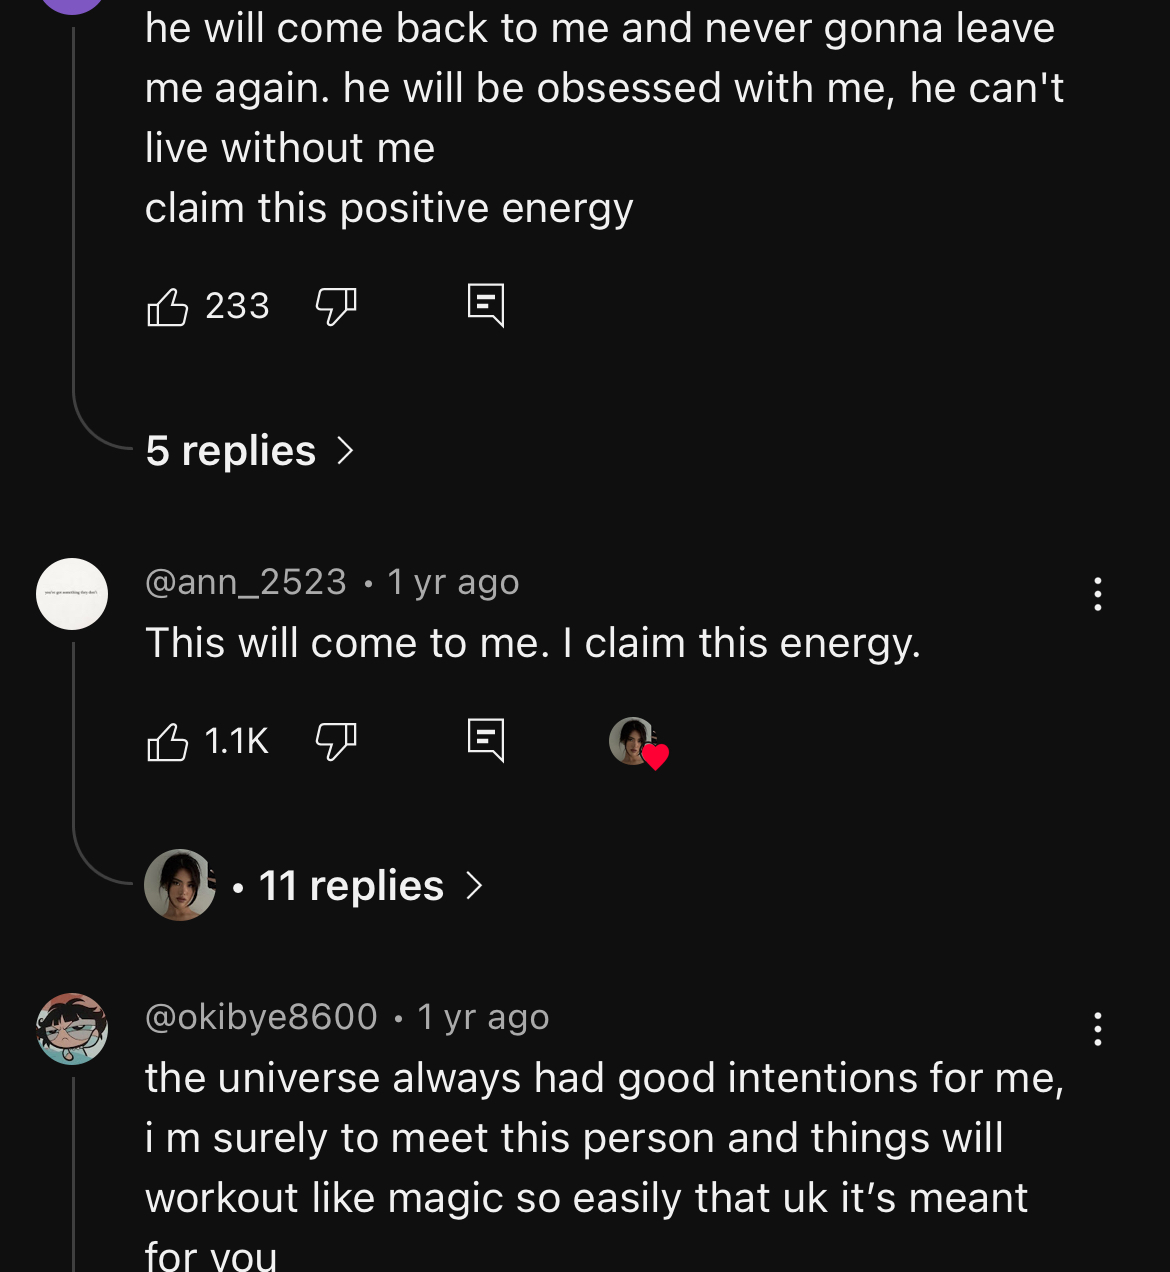Expand the 5 replies thread
This screenshot has width=1170, height=1272.
tap(250, 451)
